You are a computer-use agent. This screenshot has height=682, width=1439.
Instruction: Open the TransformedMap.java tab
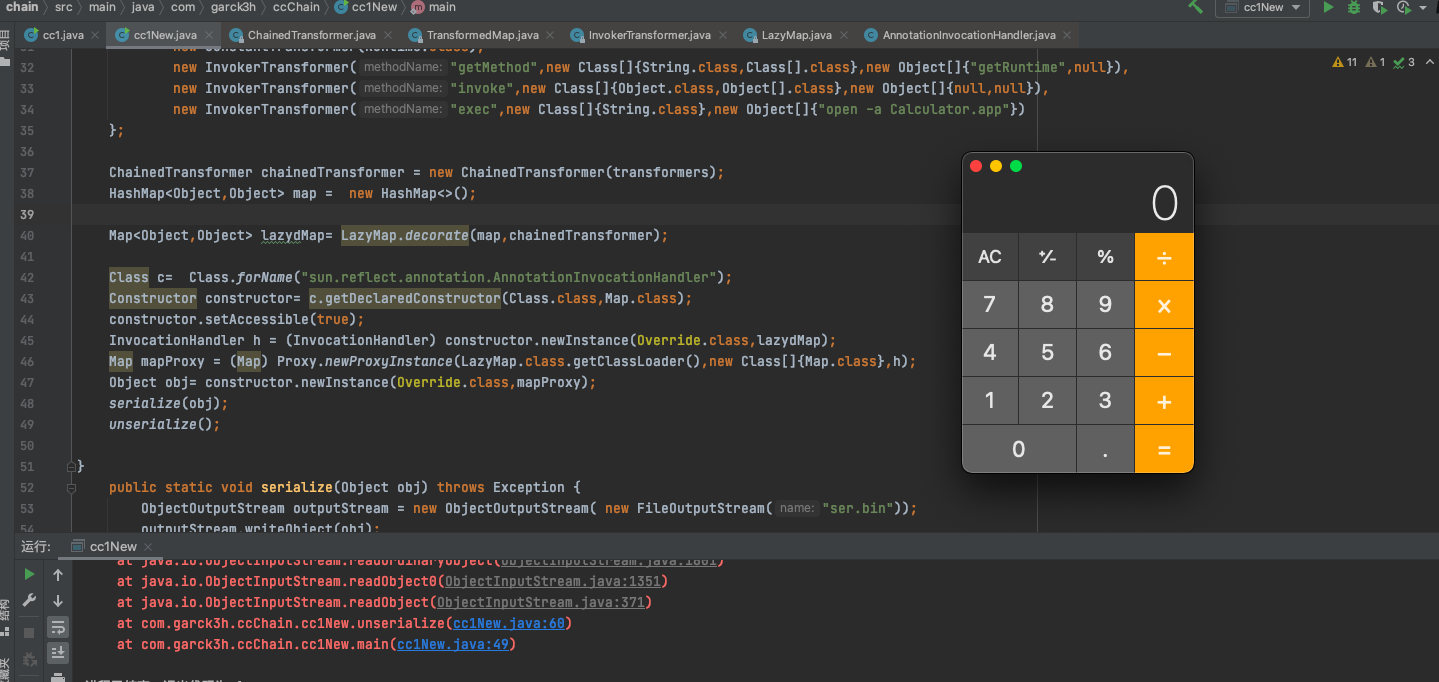tap(483, 35)
